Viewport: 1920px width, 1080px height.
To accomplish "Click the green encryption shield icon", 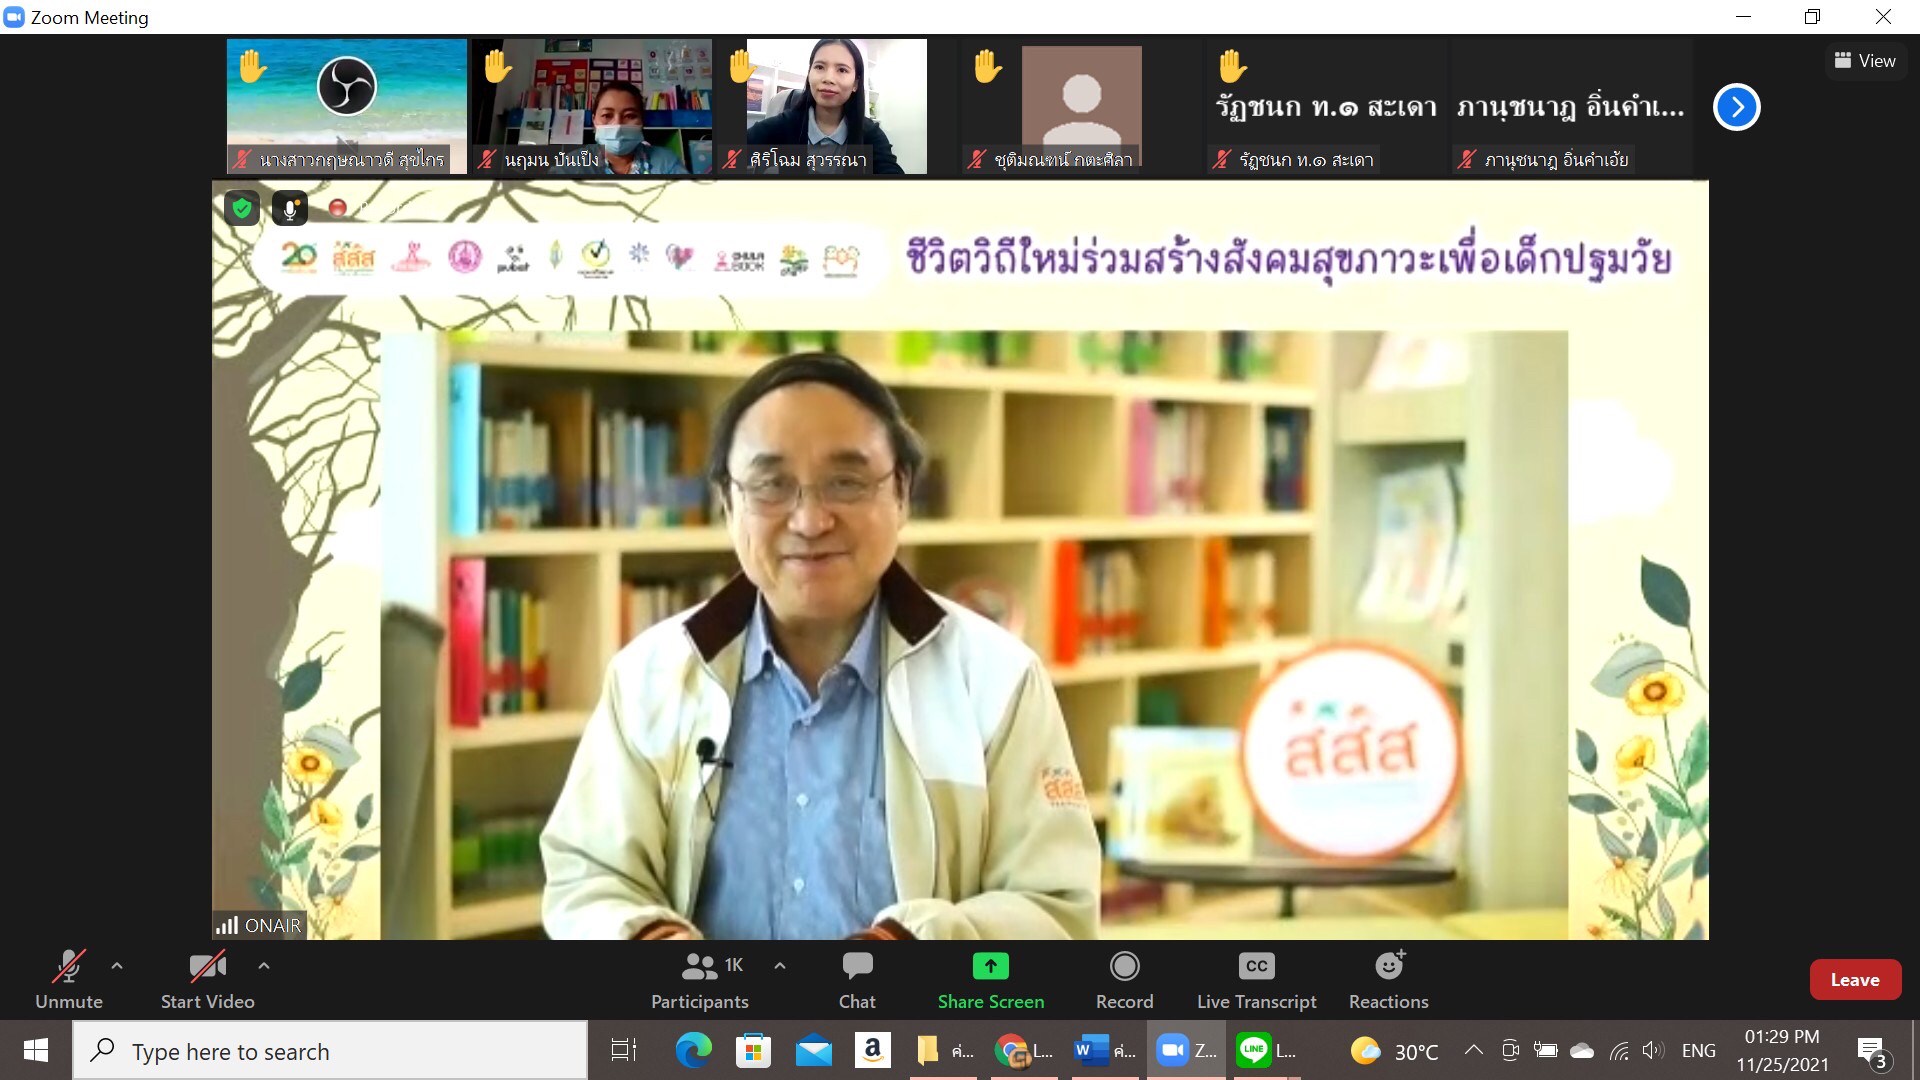I will 241,208.
